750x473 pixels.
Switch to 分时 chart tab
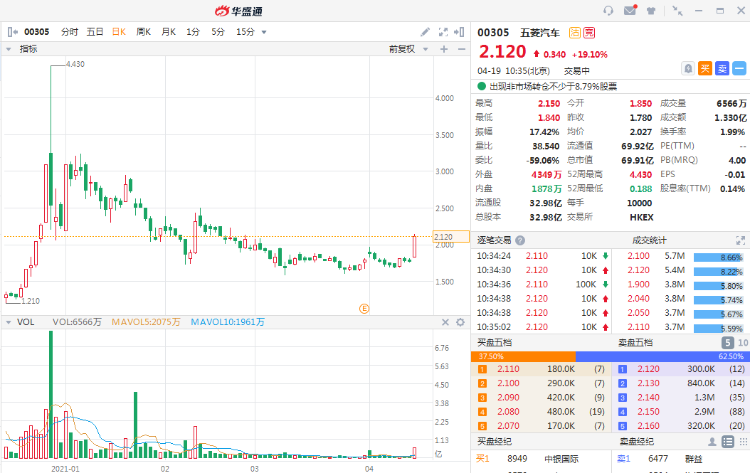point(70,32)
